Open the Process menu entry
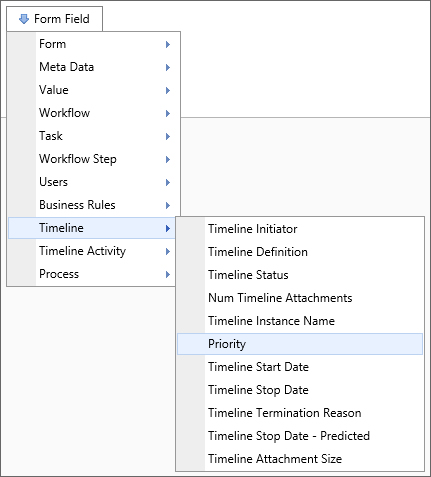The image size is (431, 477). [x=92, y=274]
